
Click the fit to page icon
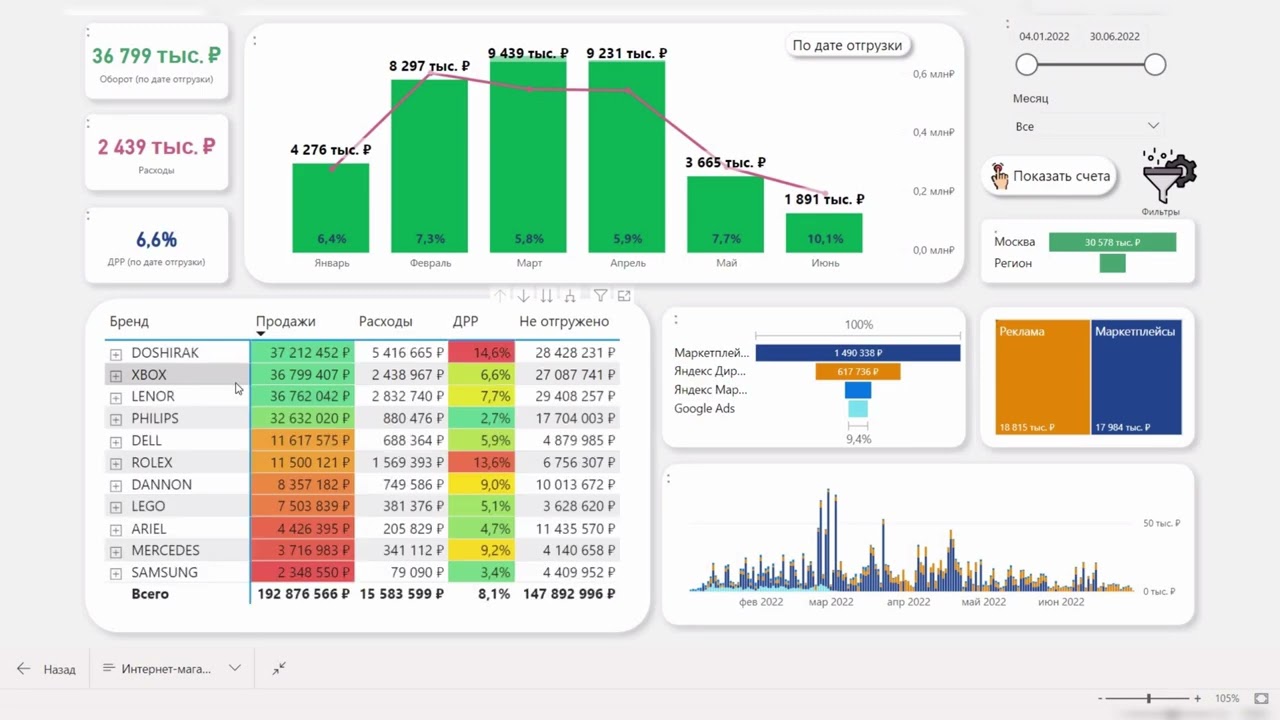[1261, 698]
